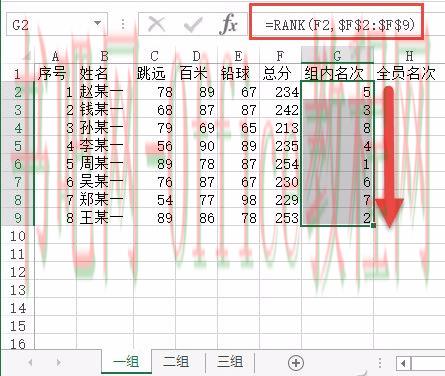The width and height of the screenshot is (445, 376).
Task: Click the select-all corner triangle
Action: click(x=28, y=56)
